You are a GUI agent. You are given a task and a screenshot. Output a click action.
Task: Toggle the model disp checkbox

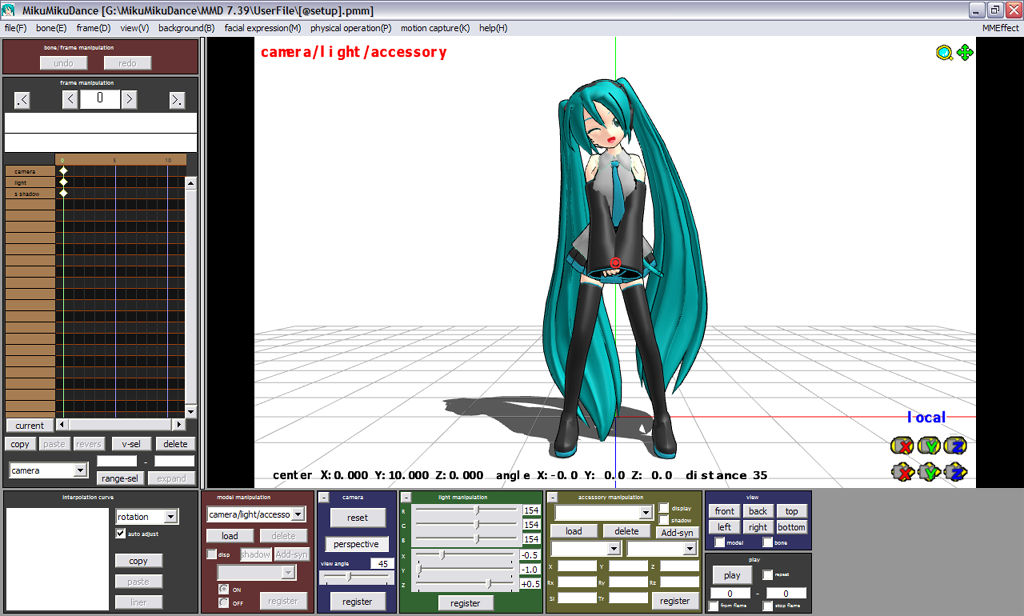[x=212, y=554]
